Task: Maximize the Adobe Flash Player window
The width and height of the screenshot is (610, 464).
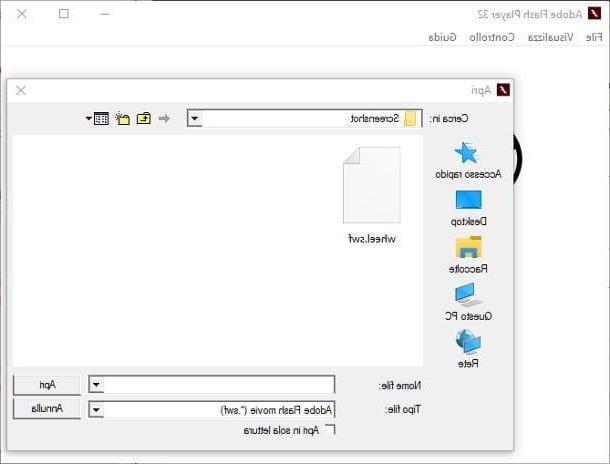Action: pos(64,14)
